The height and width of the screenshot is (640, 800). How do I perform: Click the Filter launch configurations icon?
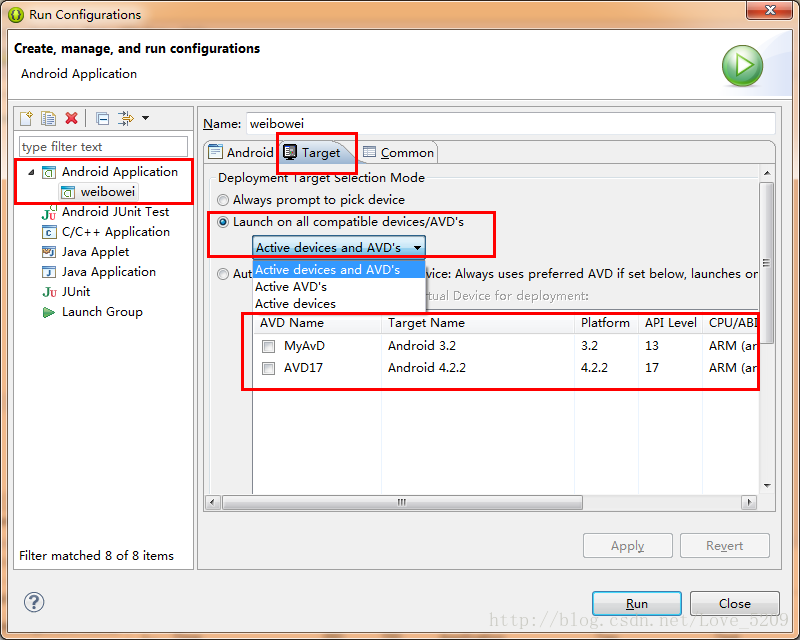pyautogui.click(x=126, y=118)
